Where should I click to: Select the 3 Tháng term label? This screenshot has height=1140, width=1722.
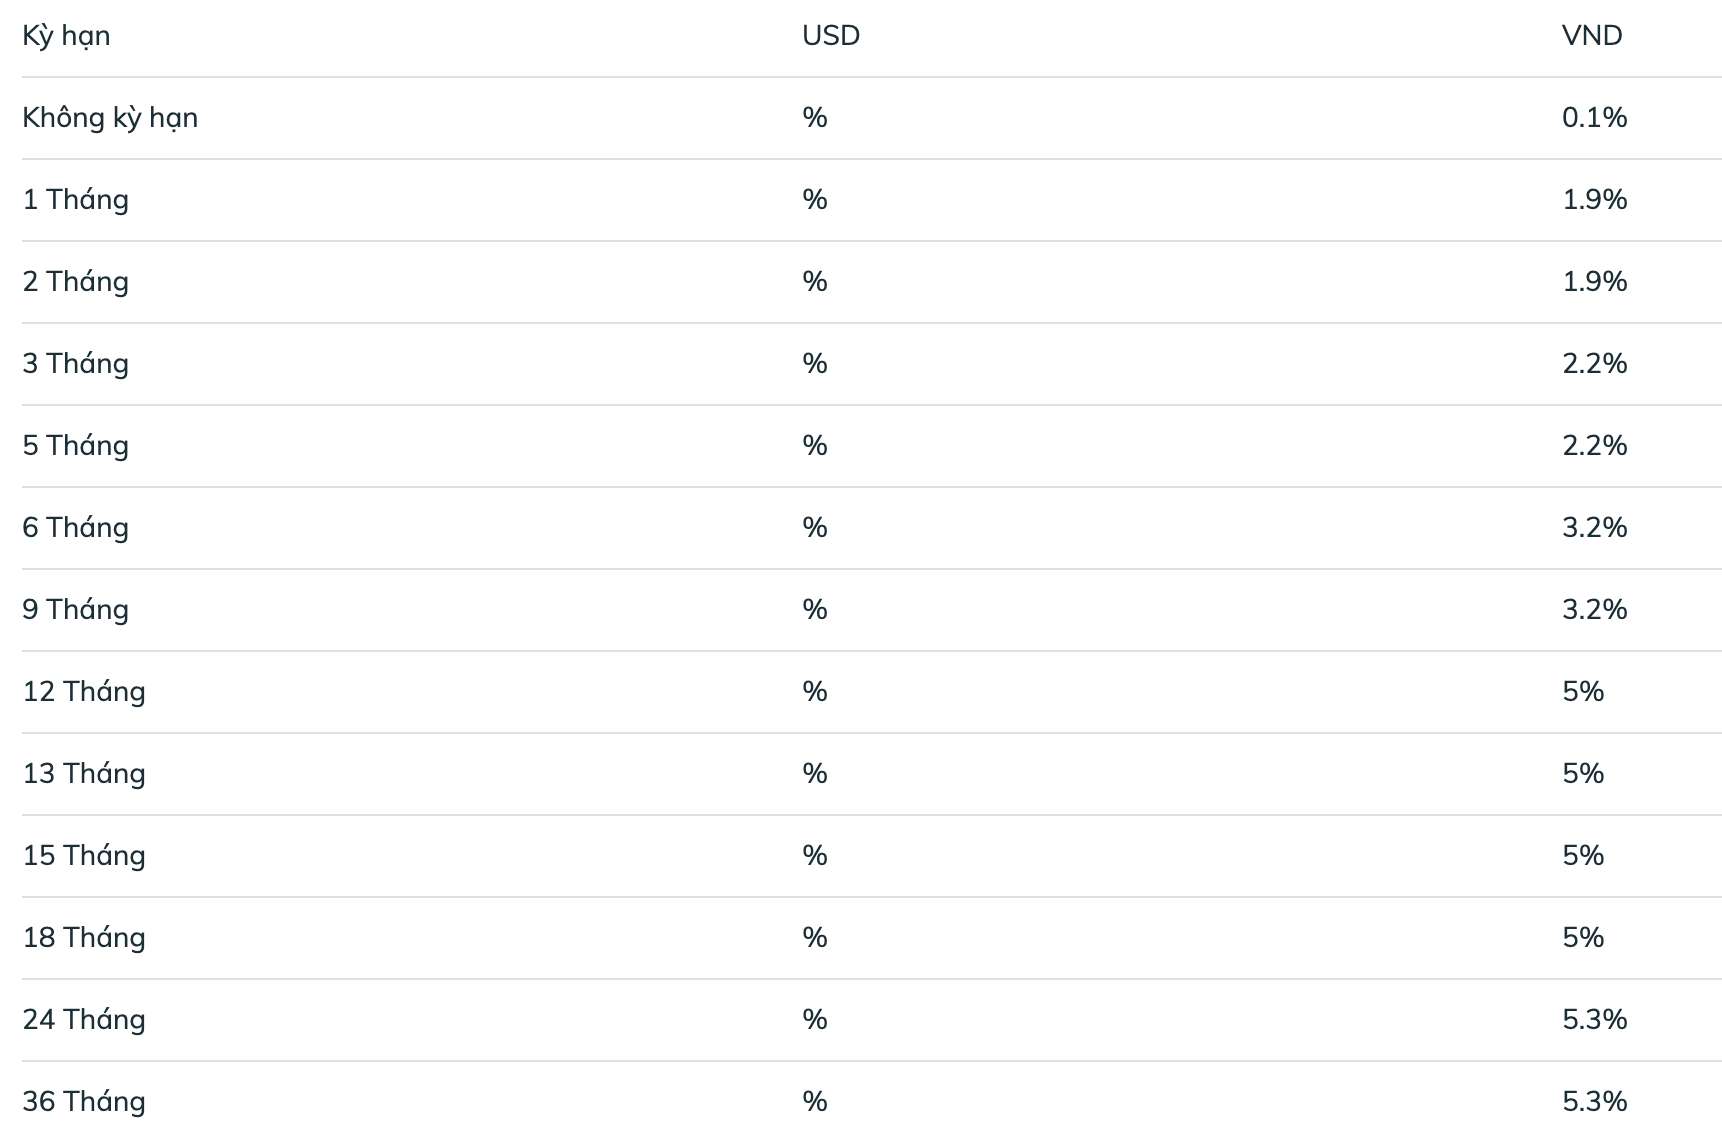76,364
